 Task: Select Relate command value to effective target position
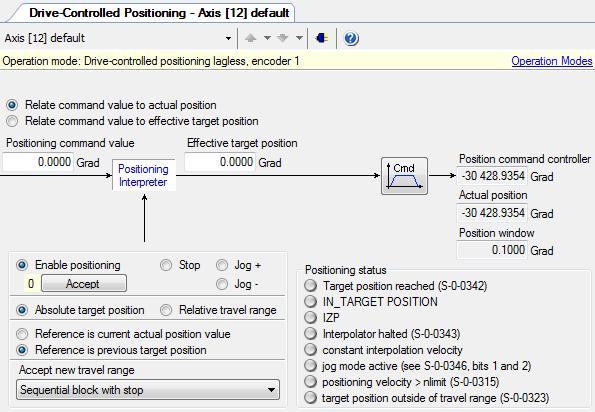coord(12,121)
